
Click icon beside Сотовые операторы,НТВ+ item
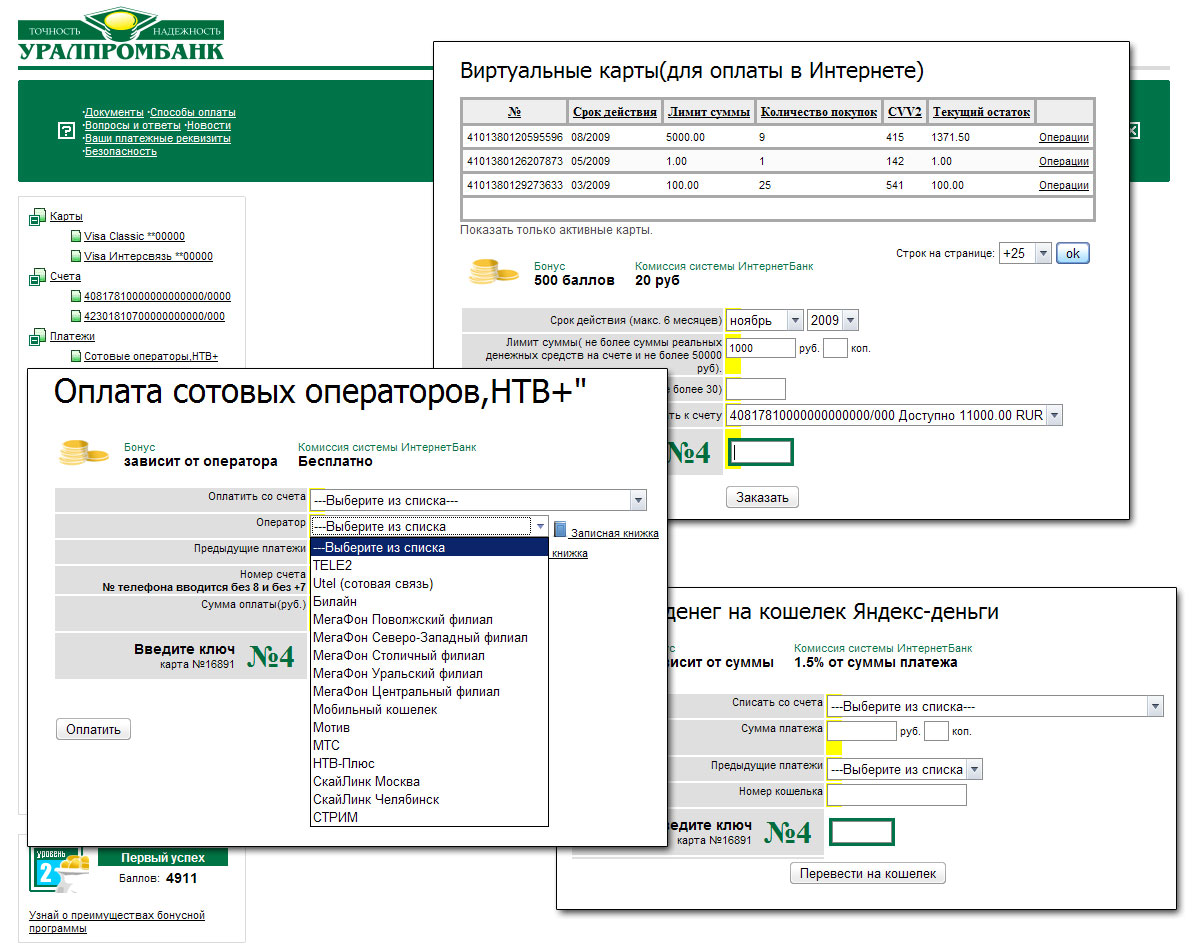(75, 356)
